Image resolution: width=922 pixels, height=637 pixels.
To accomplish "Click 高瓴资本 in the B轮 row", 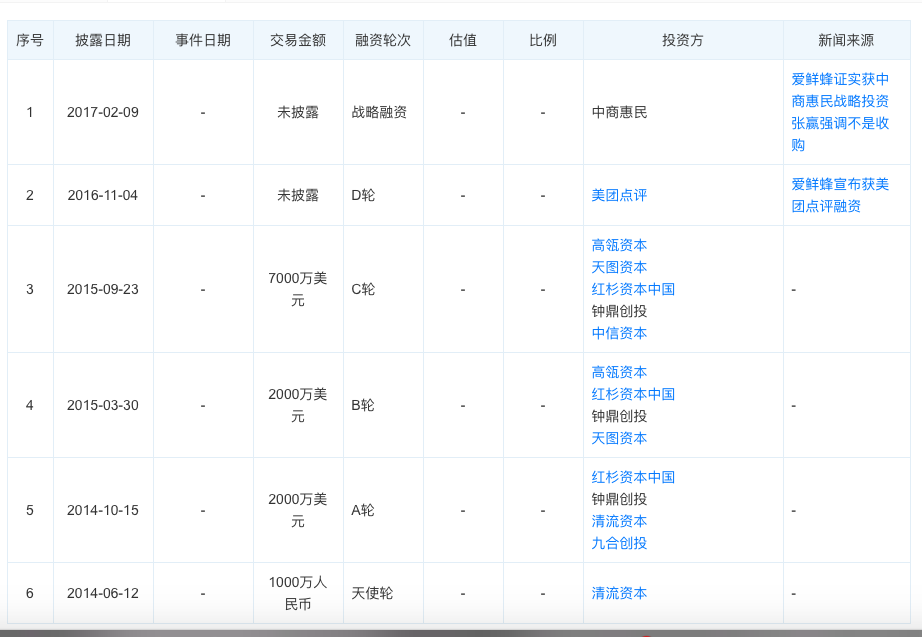I will (619, 372).
